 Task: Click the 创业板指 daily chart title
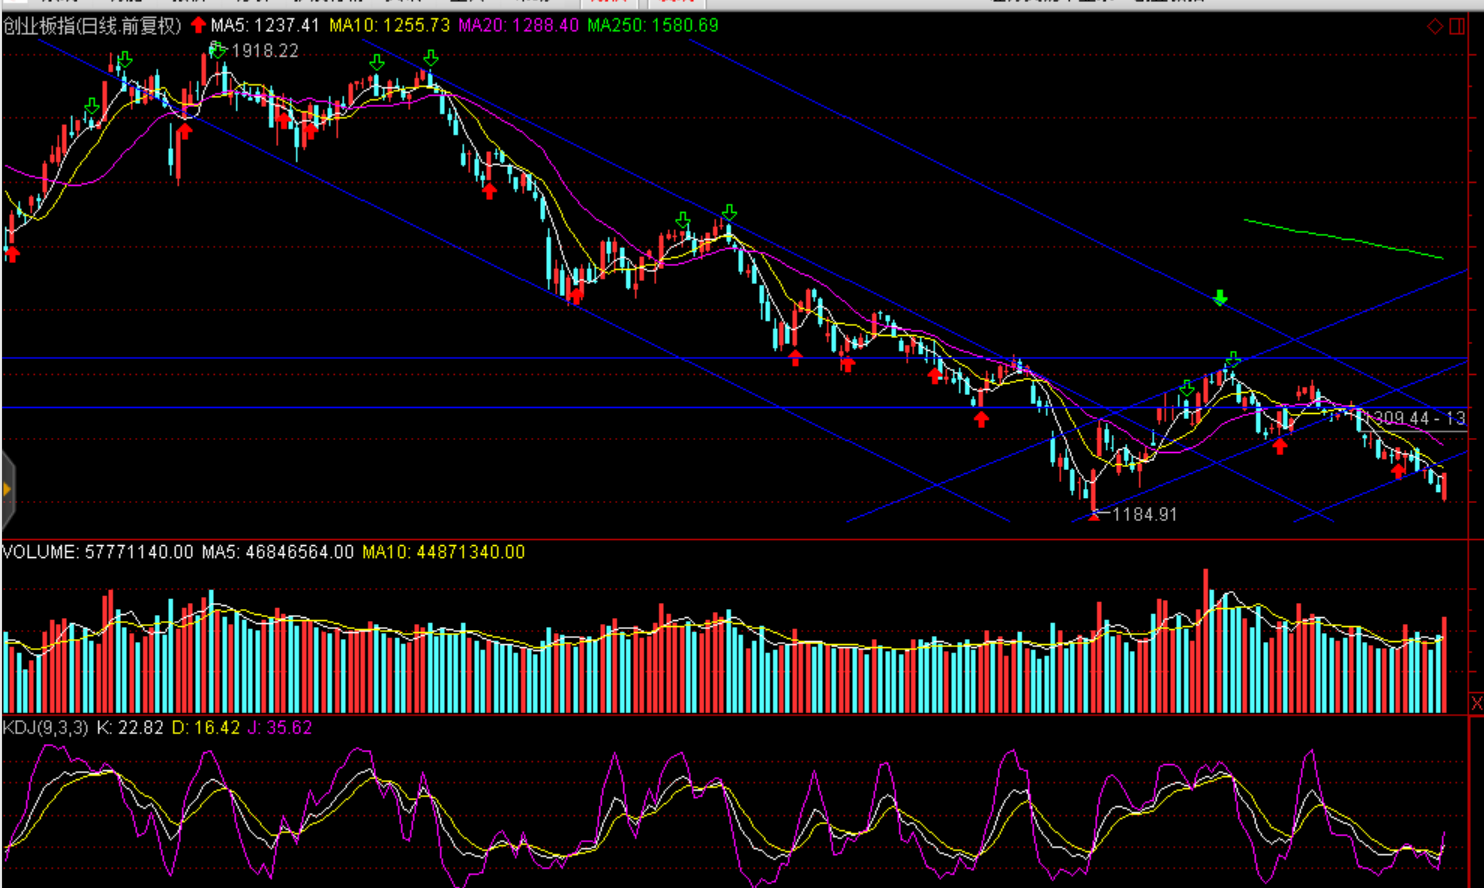[x=92, y=25]
